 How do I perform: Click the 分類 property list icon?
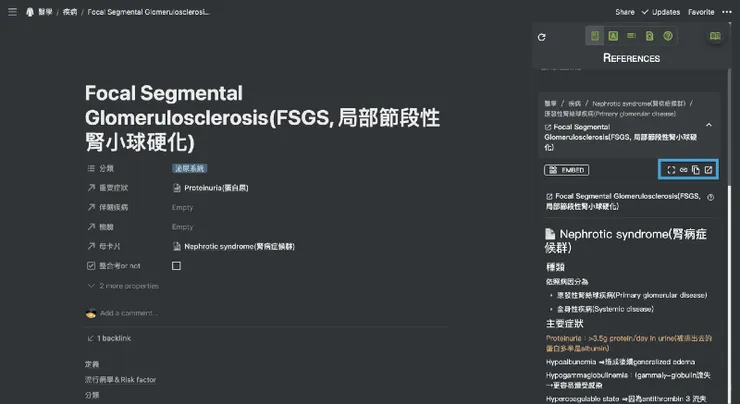click(x=91, y=168)
